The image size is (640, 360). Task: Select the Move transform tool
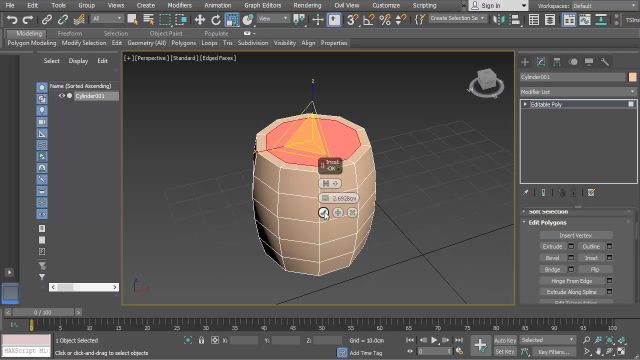pos(200,20)
